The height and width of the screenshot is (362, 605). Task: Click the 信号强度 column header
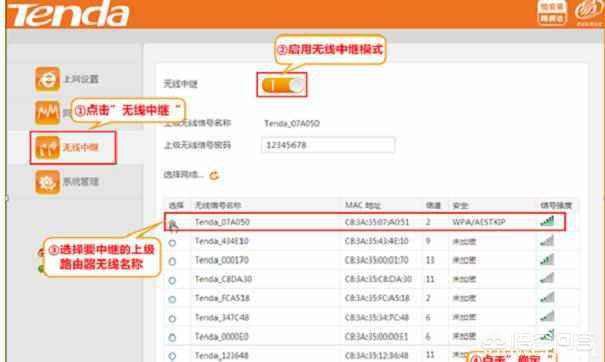(x=556, y=205)
